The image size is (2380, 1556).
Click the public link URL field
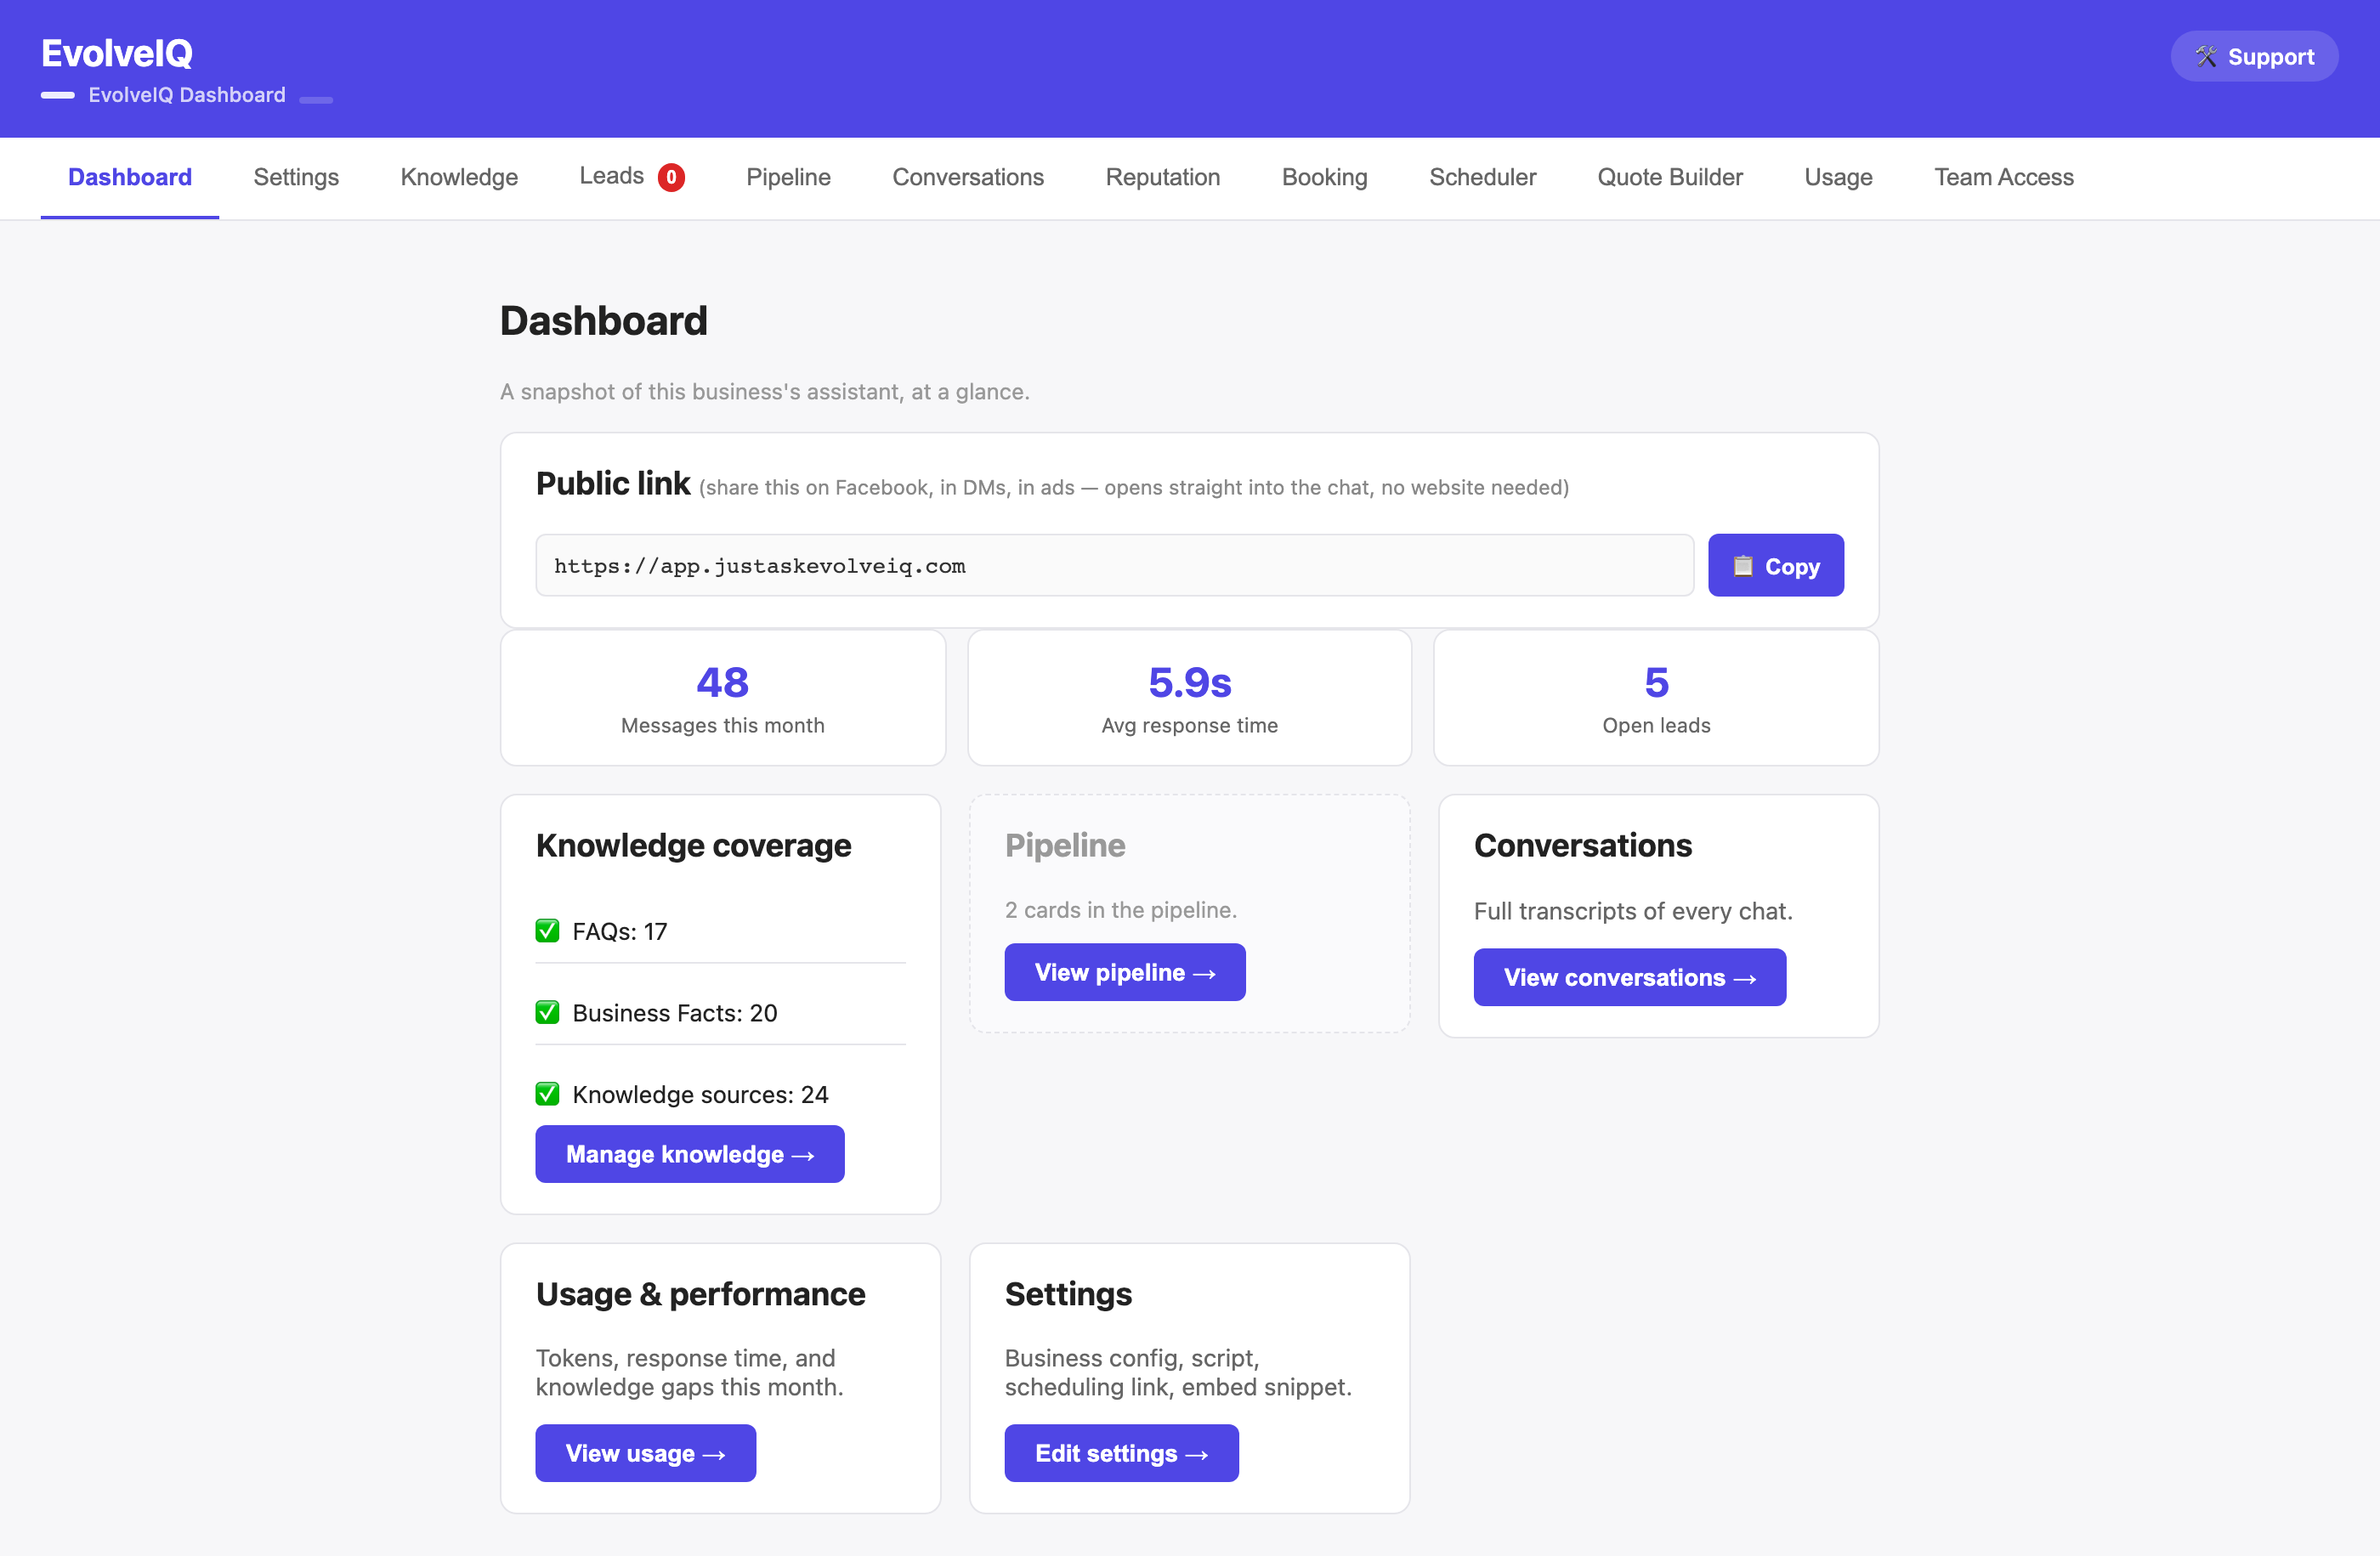click(x=1115, y=566)
